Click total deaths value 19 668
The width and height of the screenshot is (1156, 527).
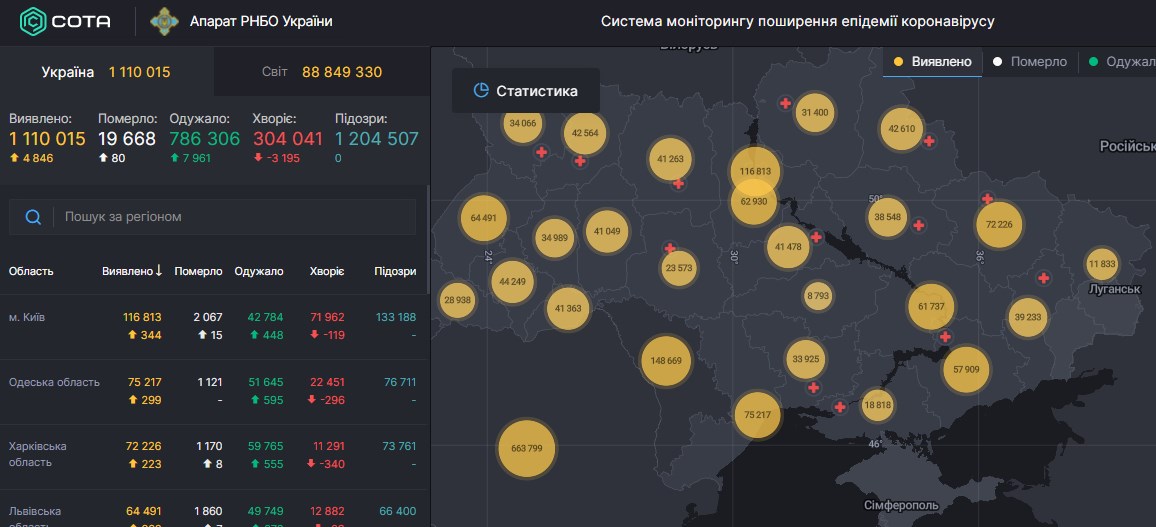pos(127,139)
